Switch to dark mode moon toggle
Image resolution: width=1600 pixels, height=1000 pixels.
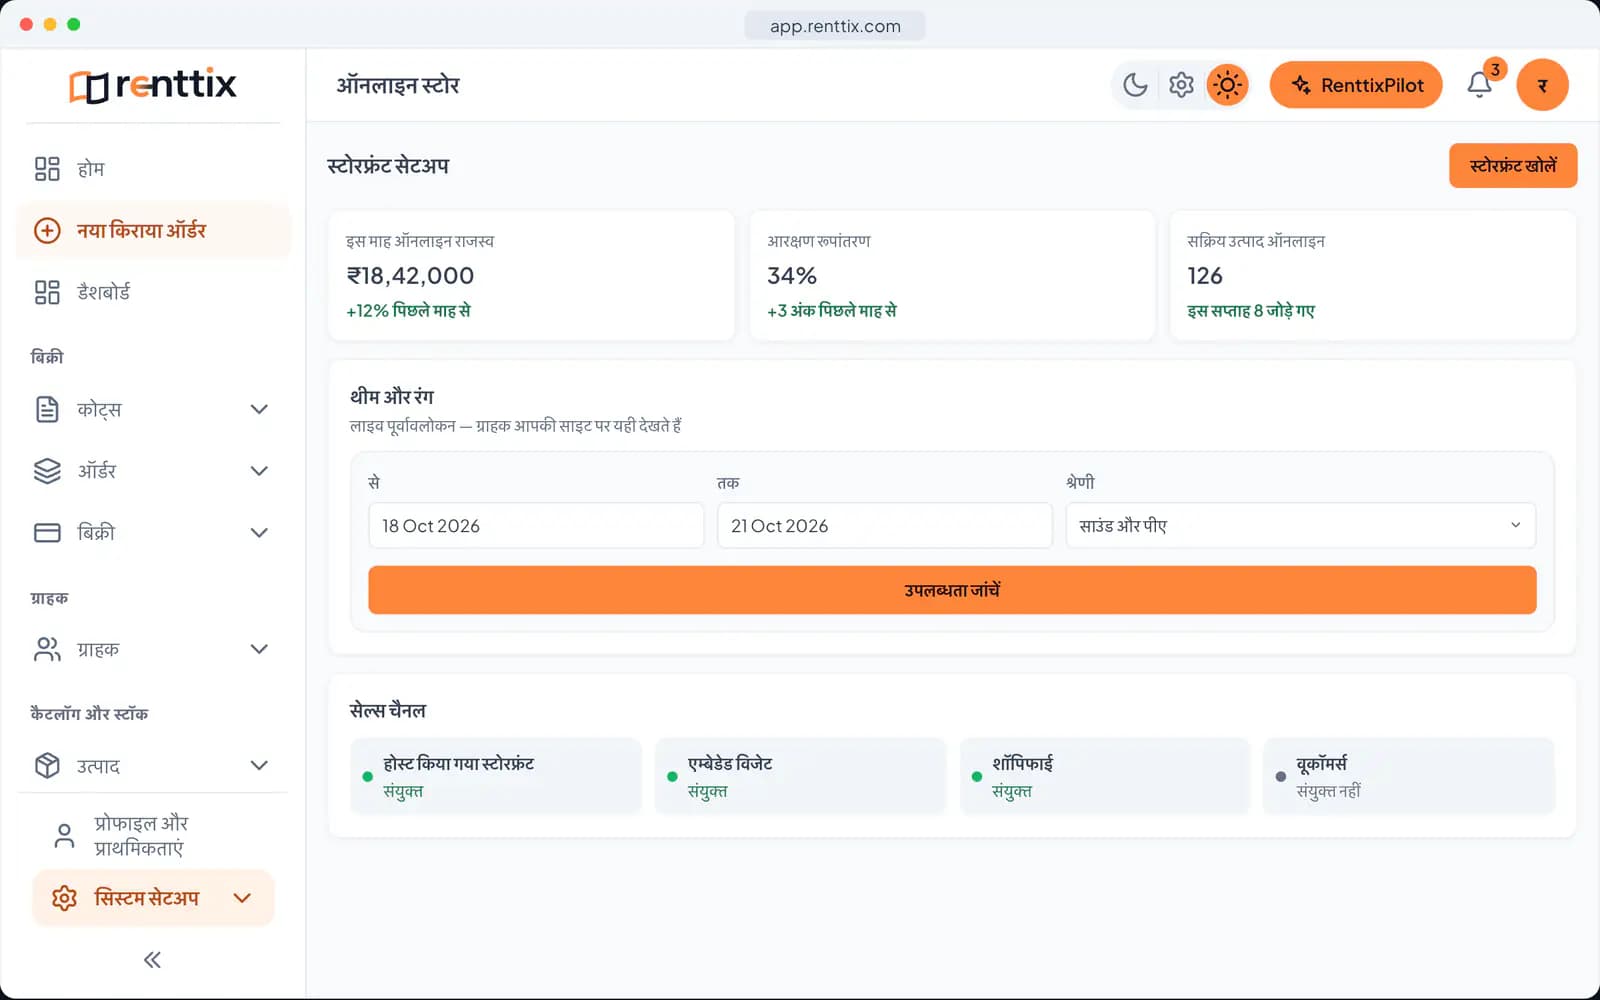pos(1135,85)
